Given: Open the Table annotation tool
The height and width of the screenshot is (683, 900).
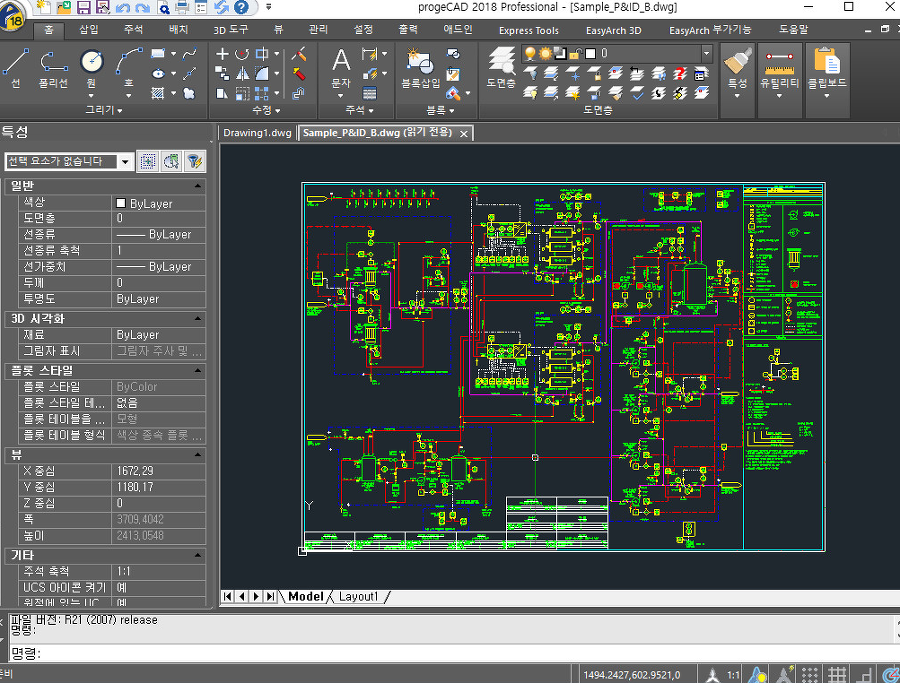Looking at the screenshot, I should (x=370, y=93).
